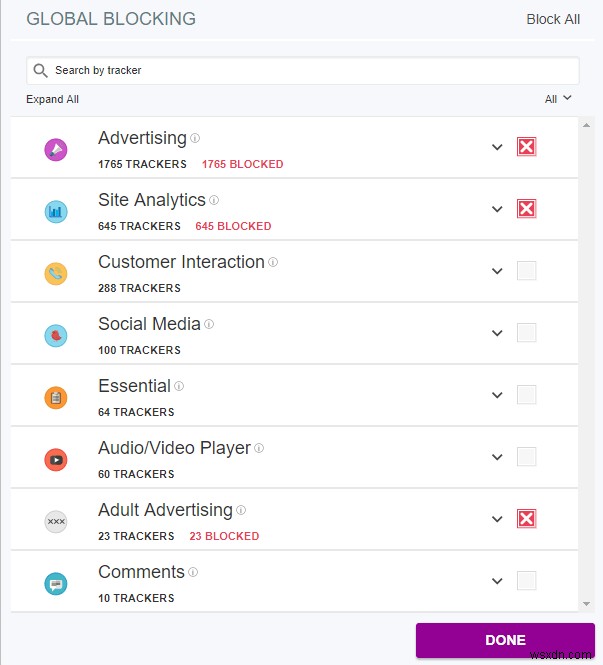Image resolution: width=603 pixels, height=665 pixels.
Task: Block all Customer Interaction trackers checkbox
Action: point(526,271)
